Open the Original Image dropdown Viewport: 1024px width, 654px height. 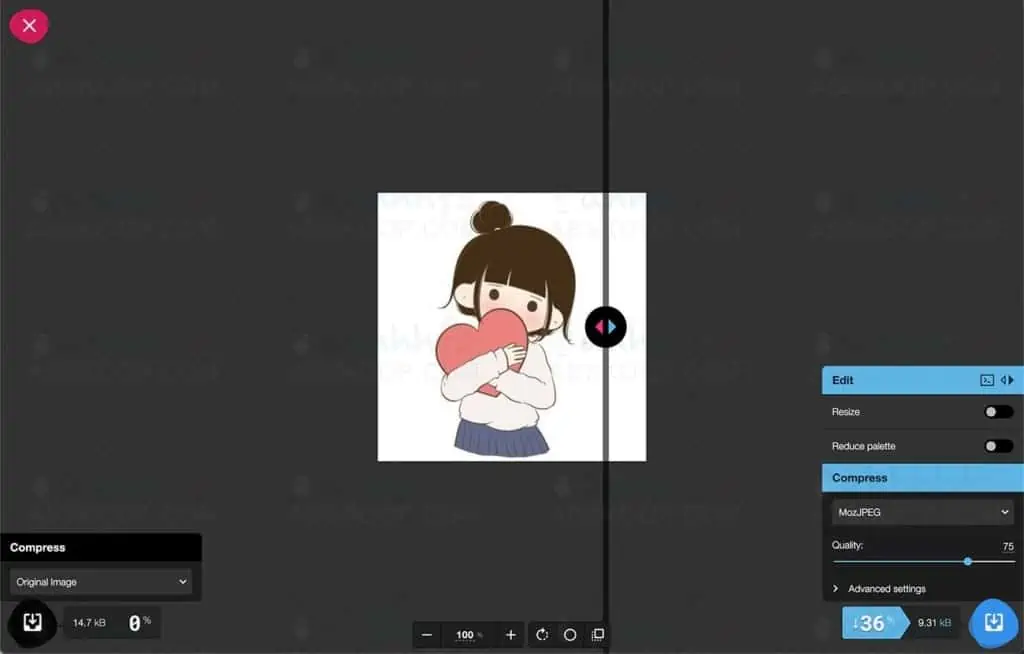[99, 581]
